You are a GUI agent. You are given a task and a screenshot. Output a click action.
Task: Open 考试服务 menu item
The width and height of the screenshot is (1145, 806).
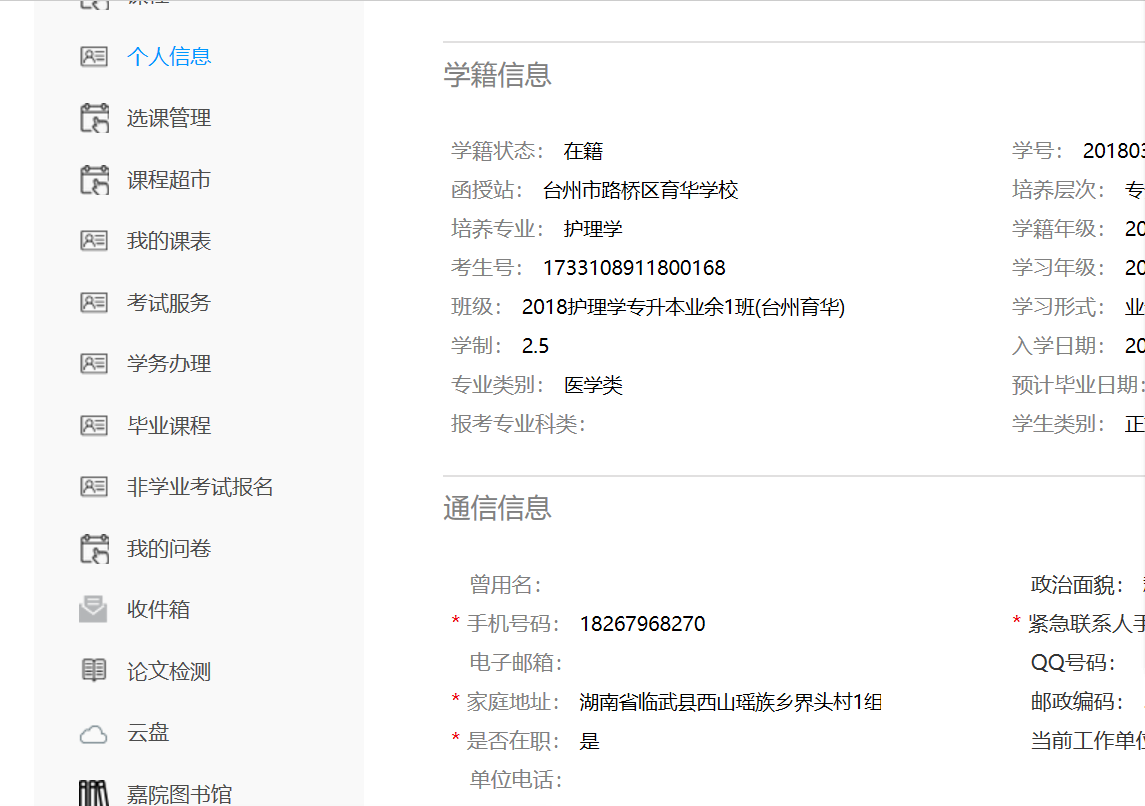(169, 303)
